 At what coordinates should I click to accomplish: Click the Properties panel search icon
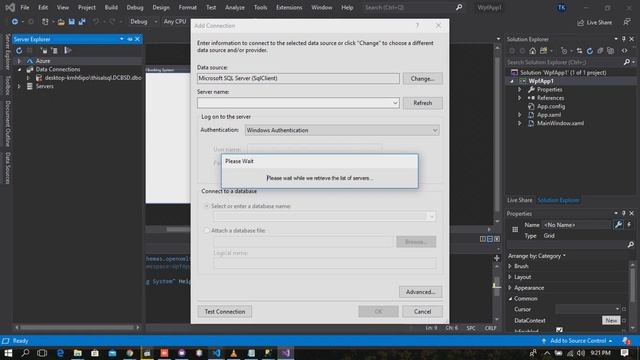[631, 244]
